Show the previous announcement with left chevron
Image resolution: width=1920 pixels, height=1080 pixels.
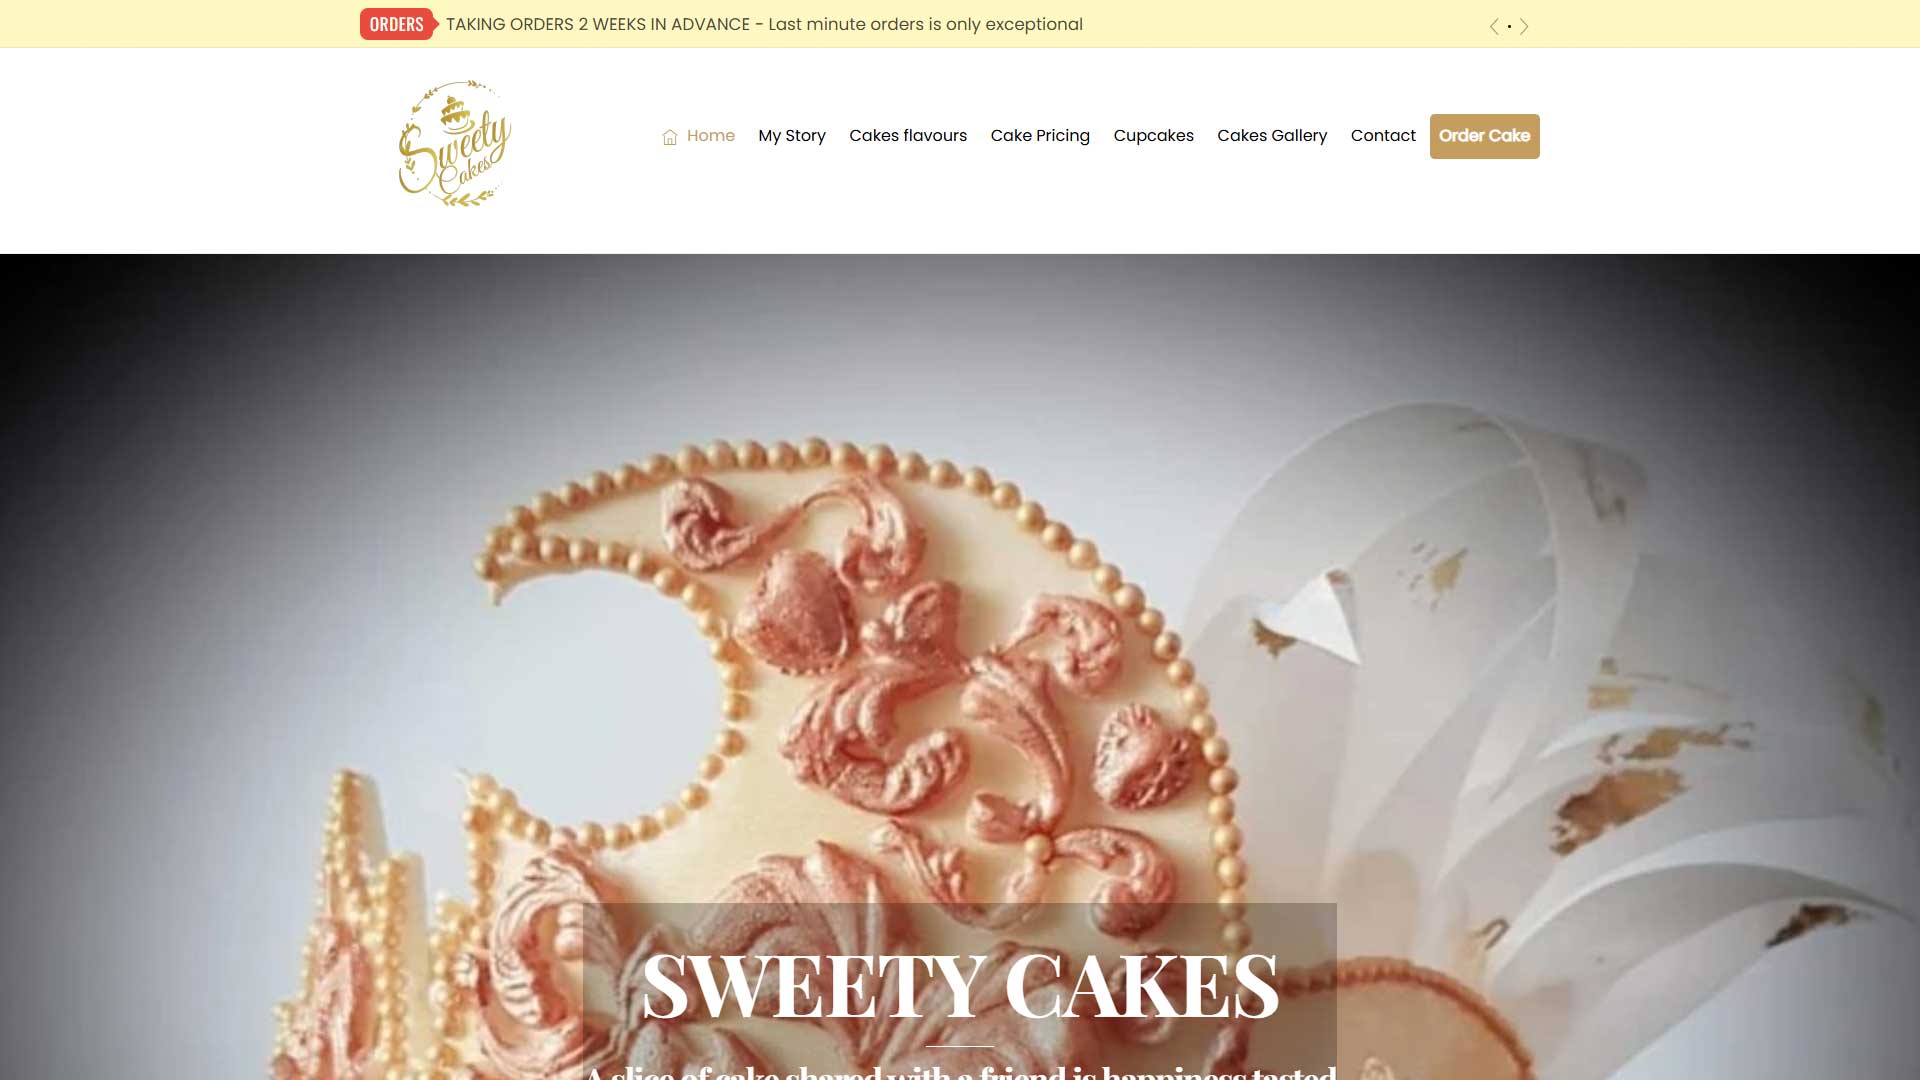[1494, 26]
